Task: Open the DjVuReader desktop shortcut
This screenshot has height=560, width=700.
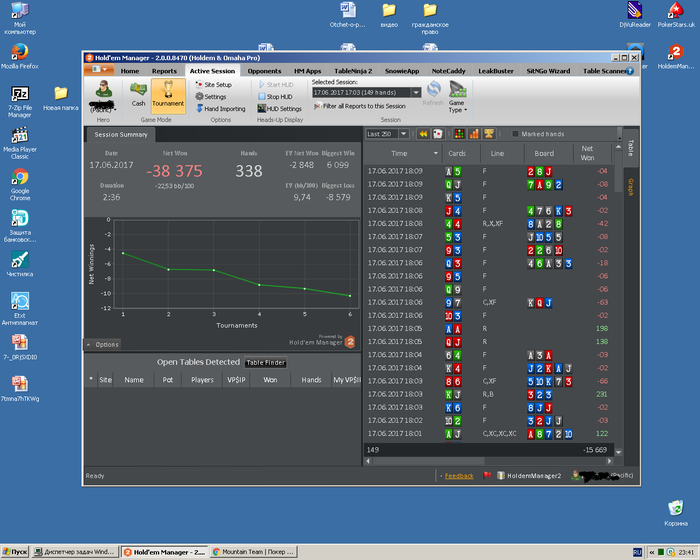Action: click(x=635, y=15)
